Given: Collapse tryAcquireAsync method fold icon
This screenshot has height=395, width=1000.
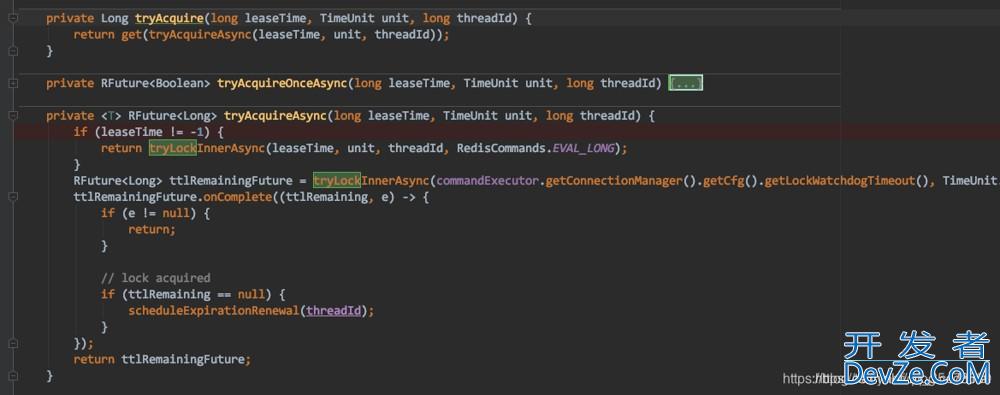Looking at the screenshot, I should (x=13, y=116).
